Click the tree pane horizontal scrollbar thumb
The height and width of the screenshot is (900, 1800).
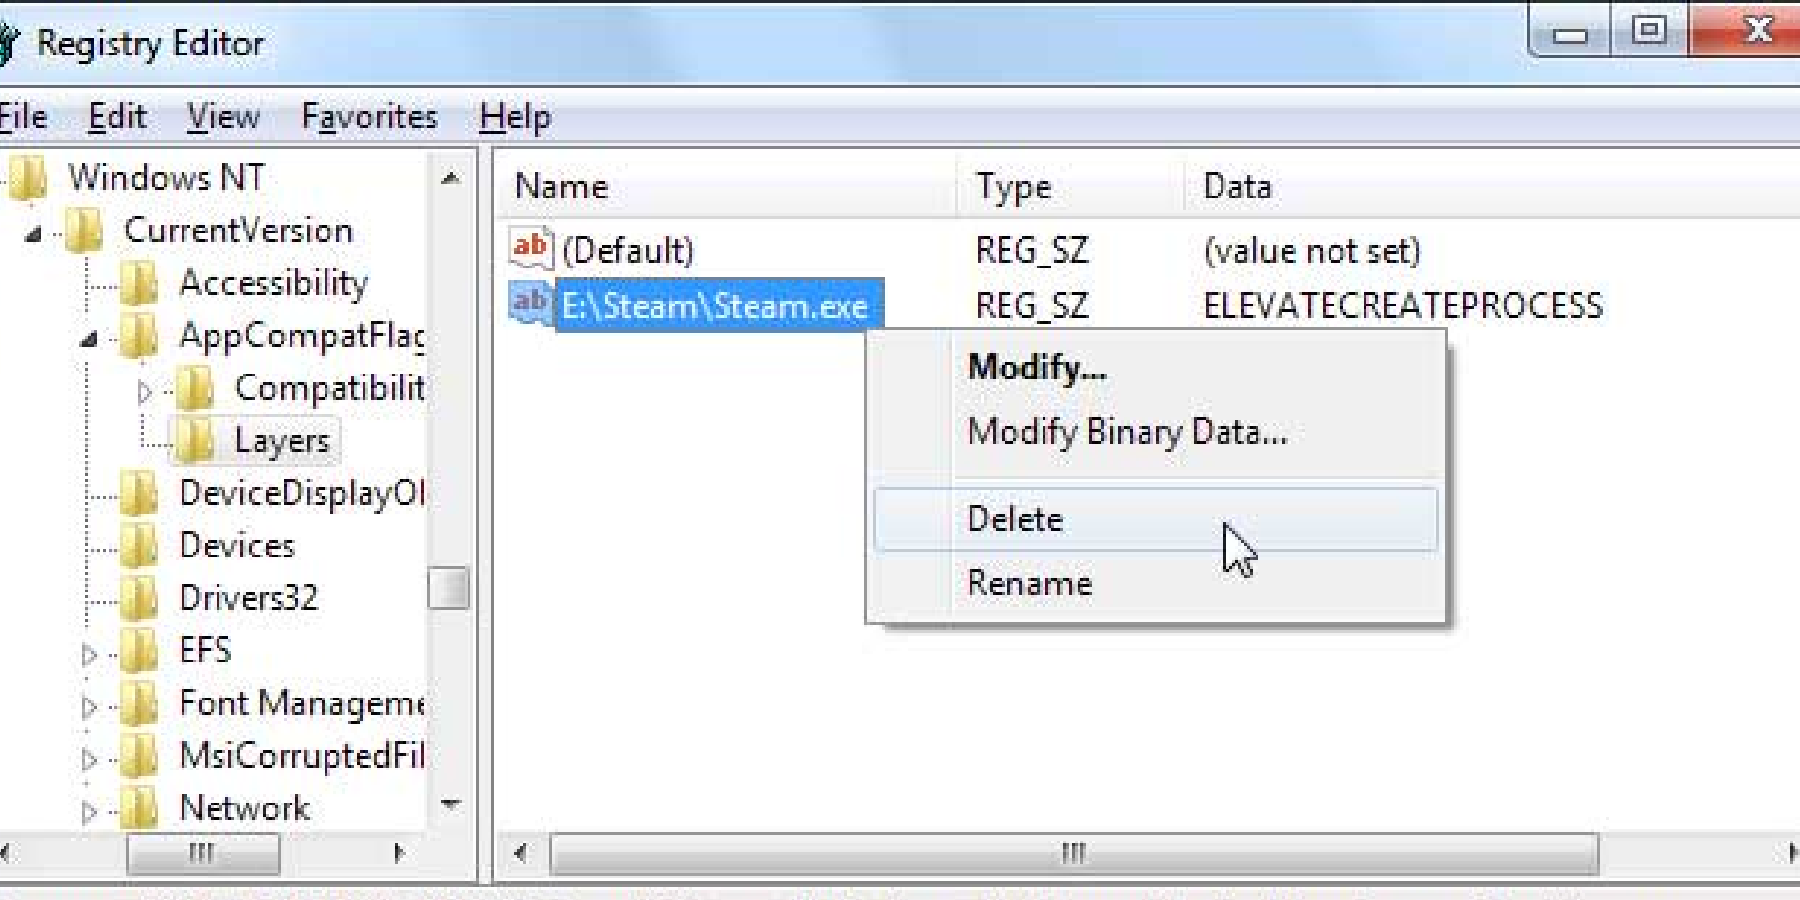pyautogui.click(x=203, y=853)
